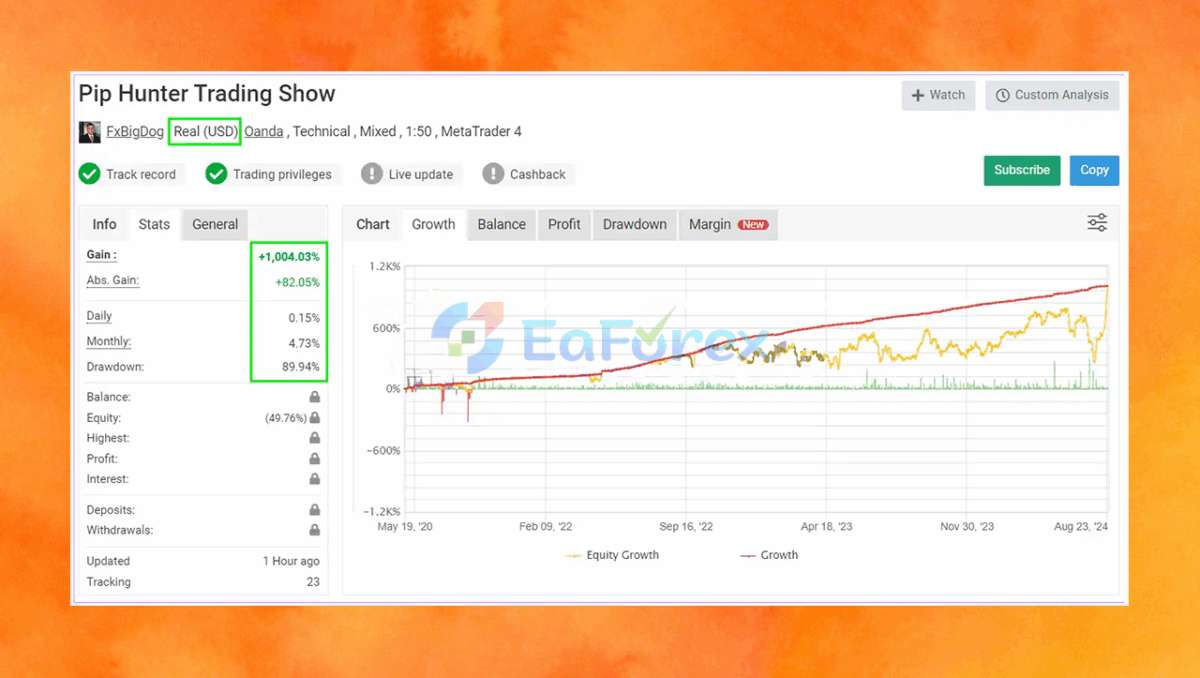Click the 89.94% drawdown value

click(x=300, y=367)
